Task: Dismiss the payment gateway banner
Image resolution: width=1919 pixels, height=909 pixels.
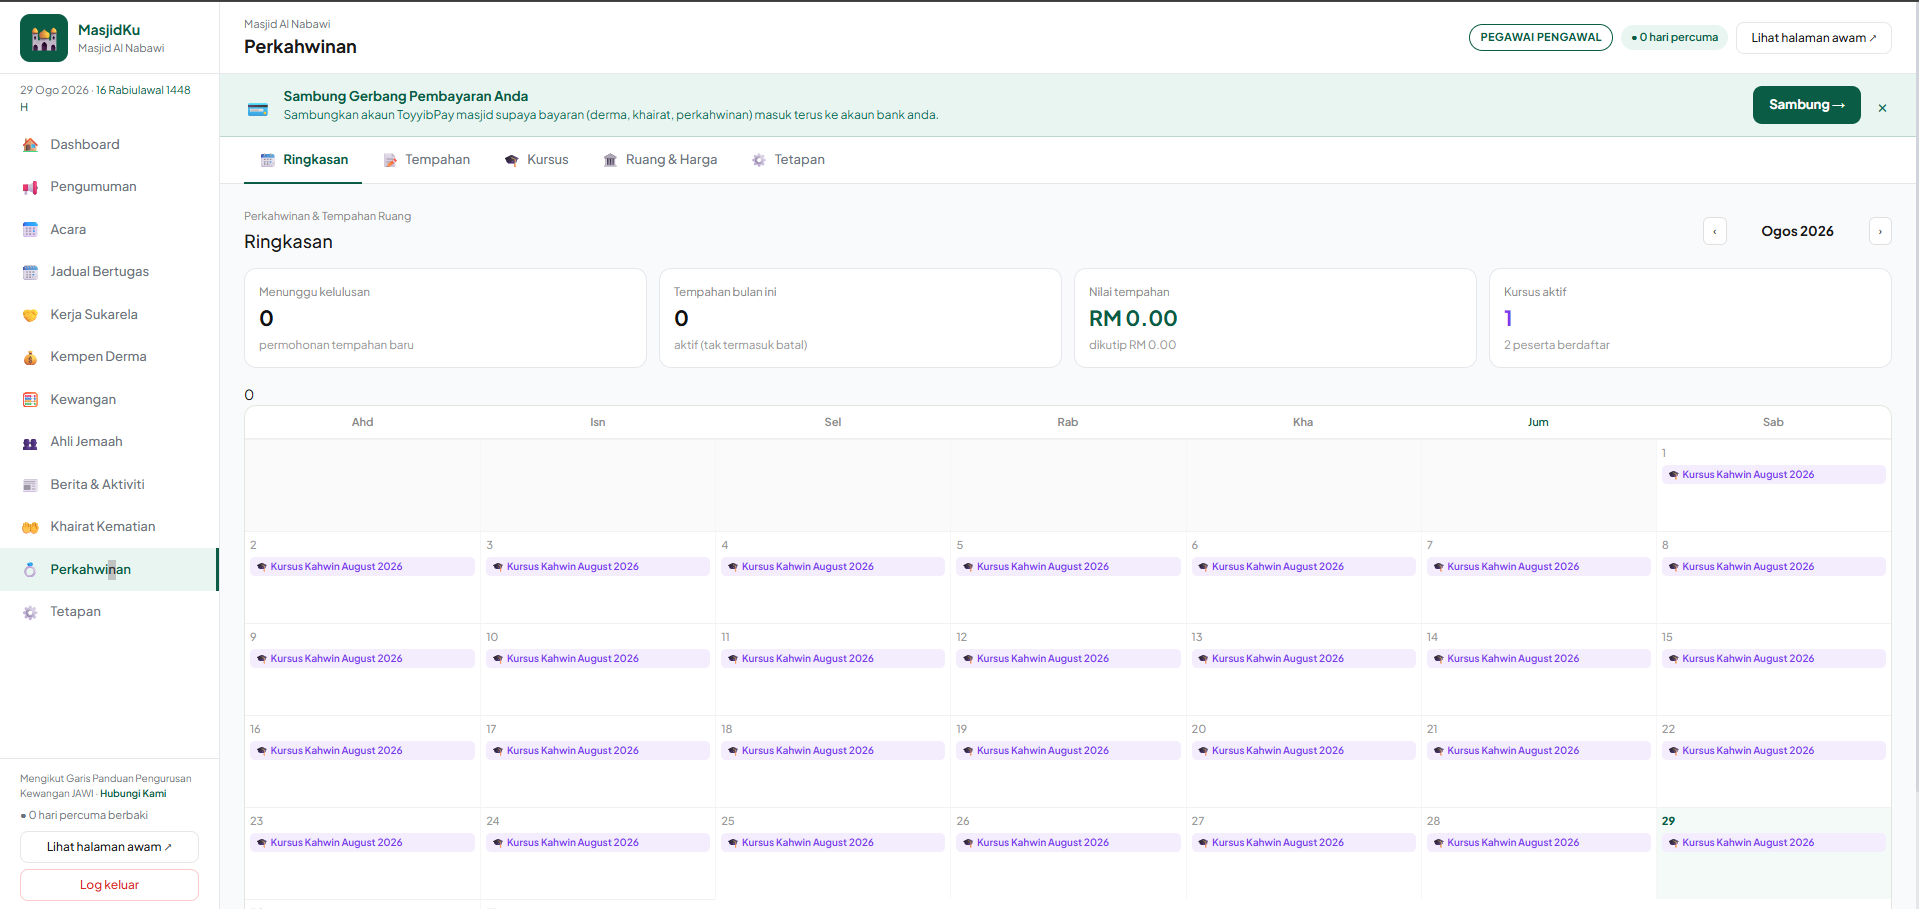Action: [x=1882, y=108]
